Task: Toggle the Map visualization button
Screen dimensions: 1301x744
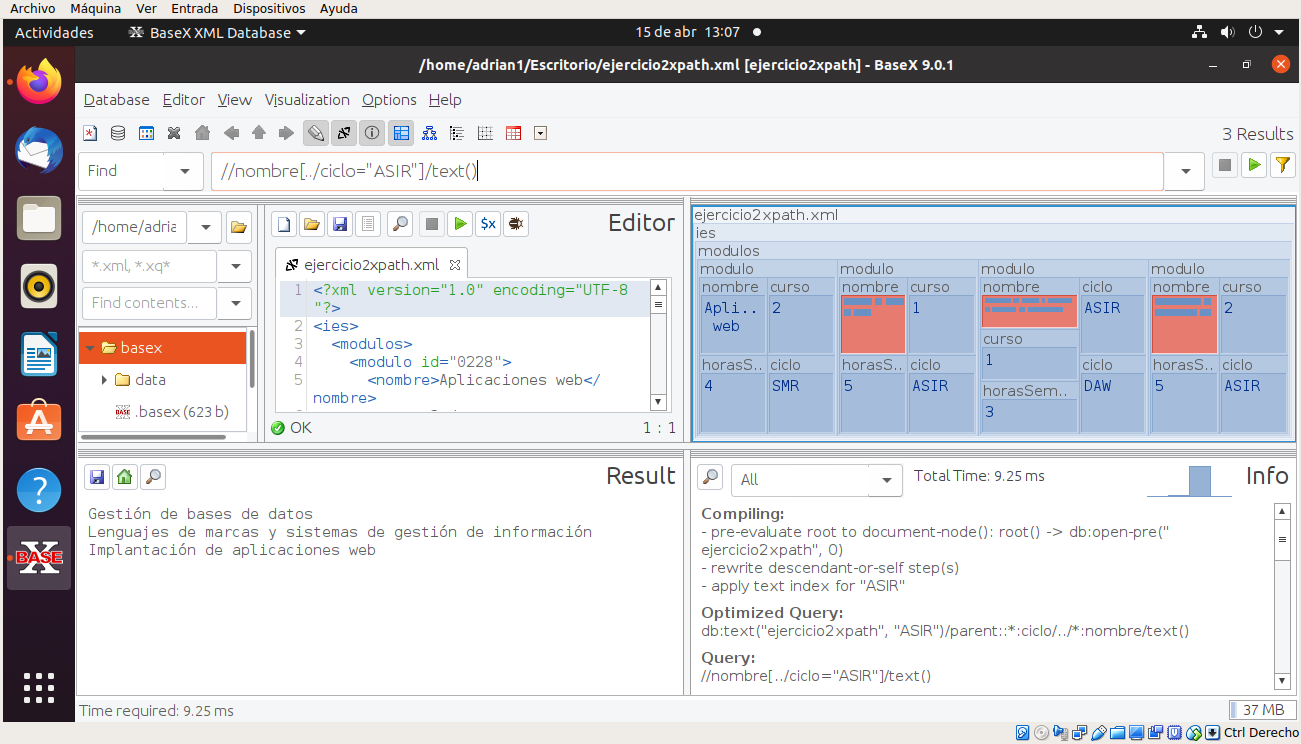Action: point(401,133)
